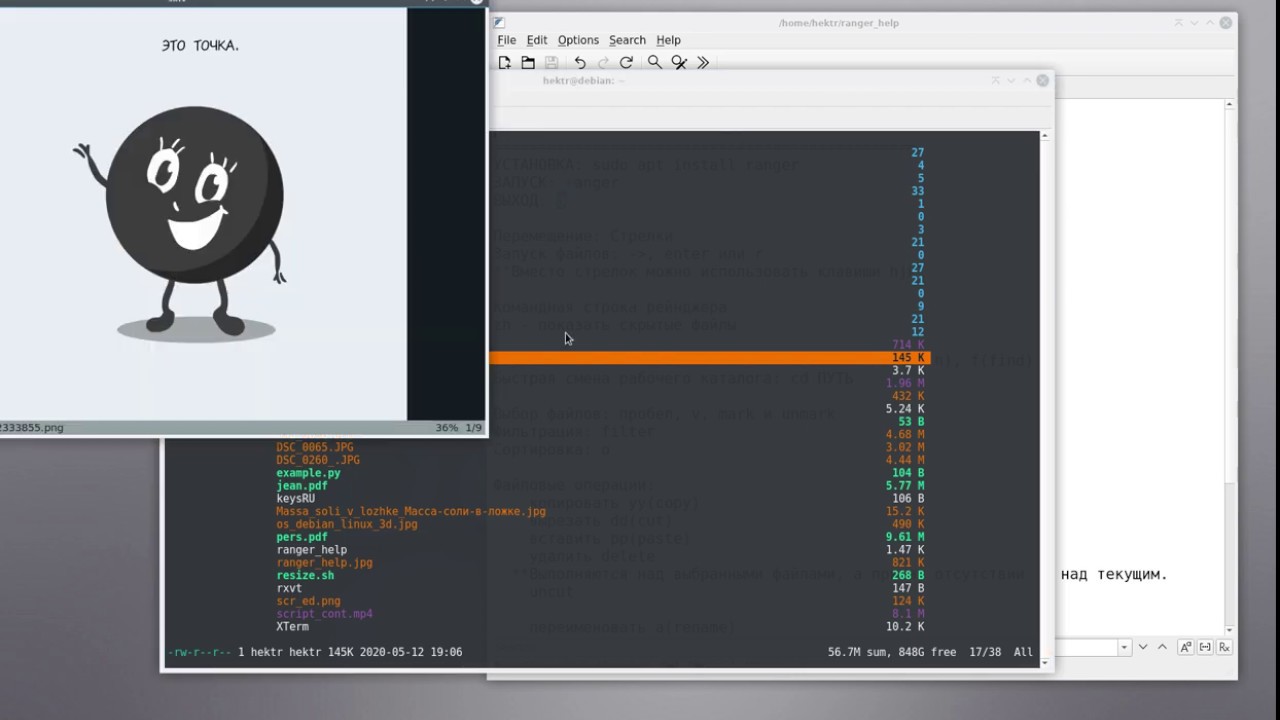
Task: Expand toolbar overflow double-chevron
Action: [703, 62]
